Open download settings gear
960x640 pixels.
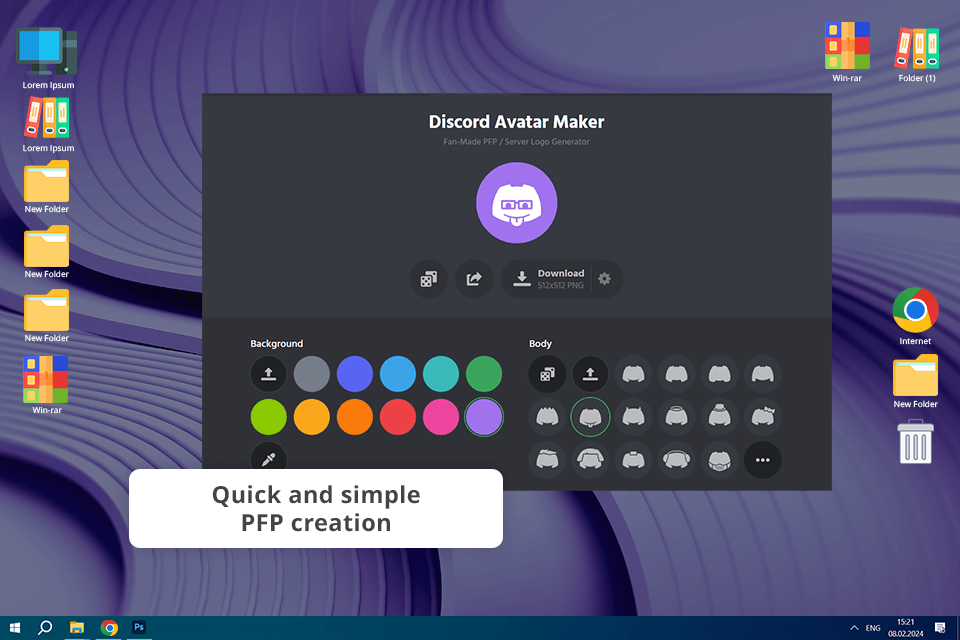point(605,279)
